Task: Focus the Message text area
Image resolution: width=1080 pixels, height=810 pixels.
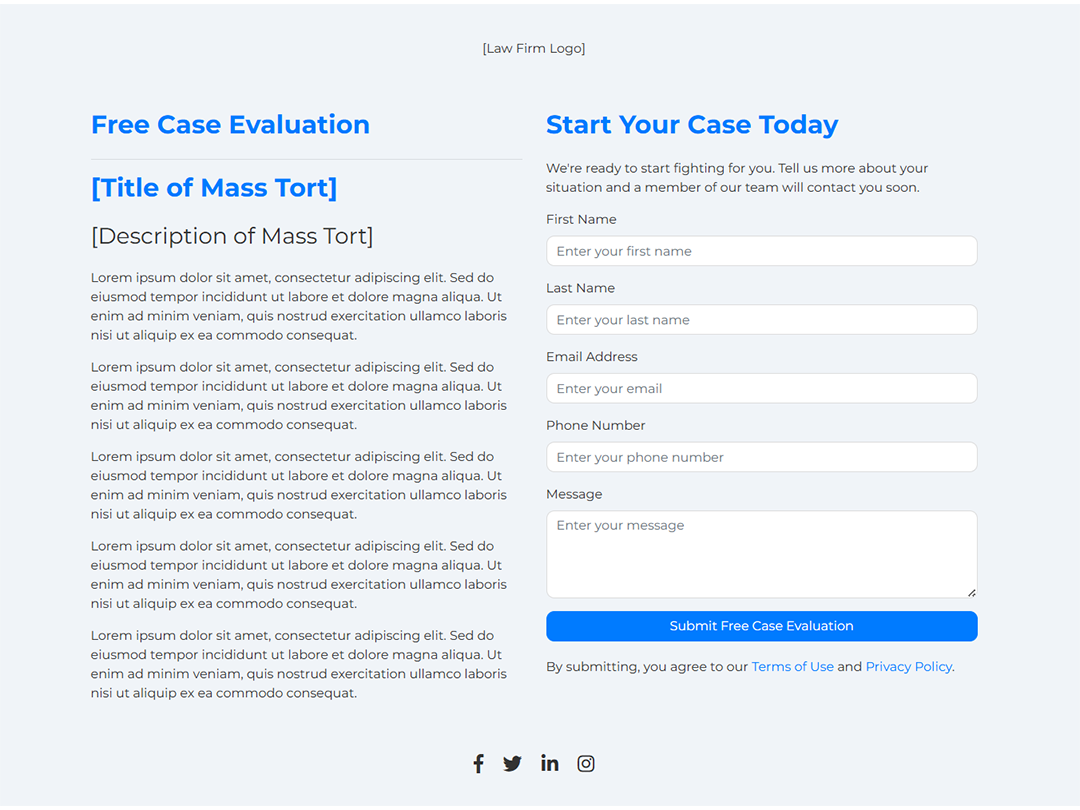Action: click(762, 554)
